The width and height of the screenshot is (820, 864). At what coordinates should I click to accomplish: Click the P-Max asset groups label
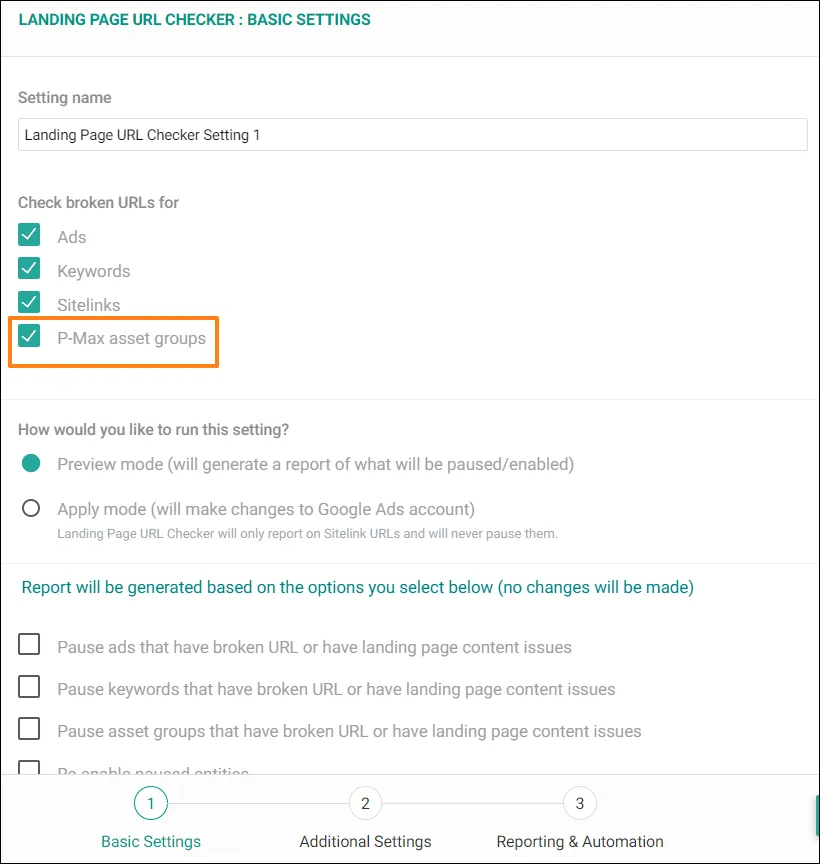132,338
